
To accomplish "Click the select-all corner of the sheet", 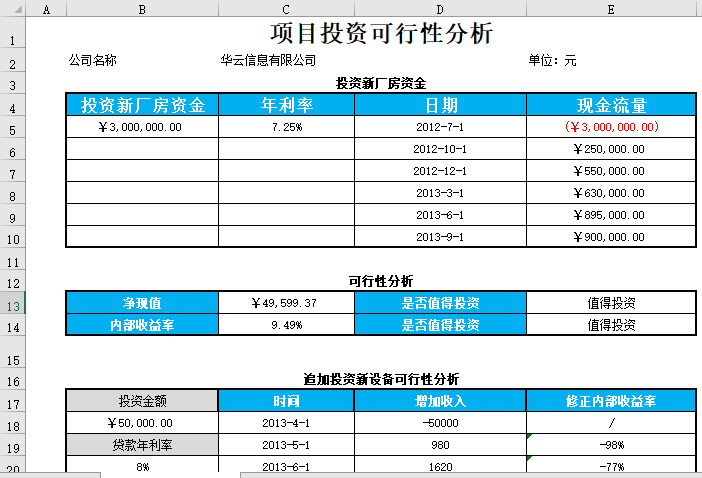I will 12,8.
